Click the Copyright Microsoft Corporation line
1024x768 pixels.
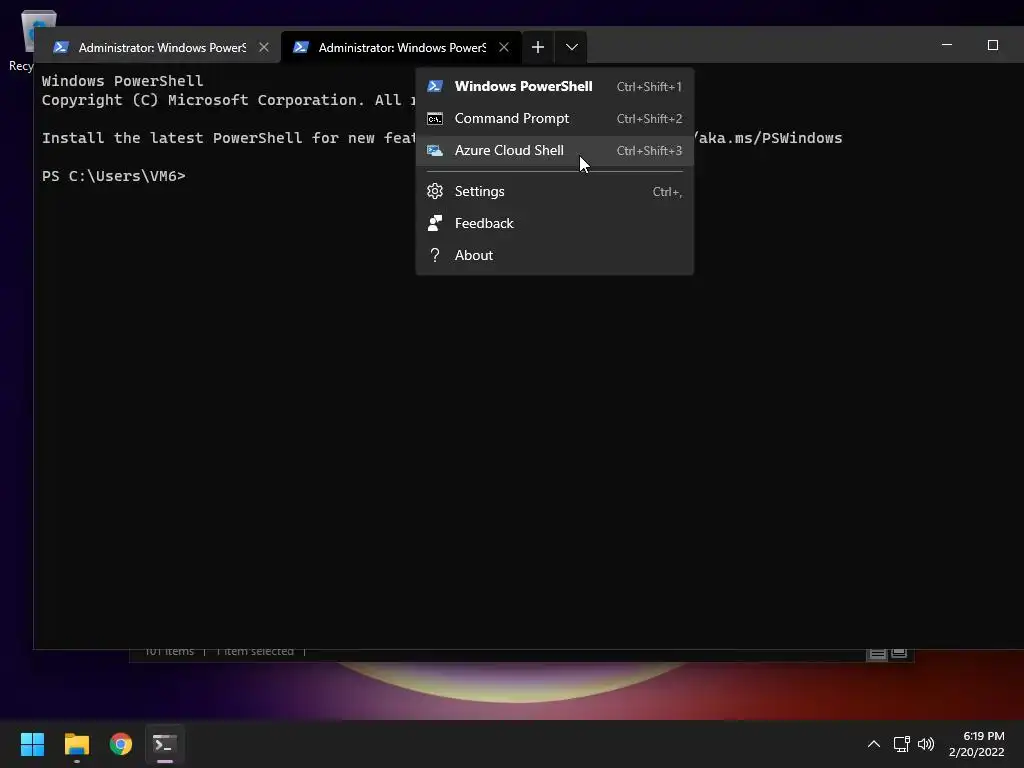[x=229, y=100]
